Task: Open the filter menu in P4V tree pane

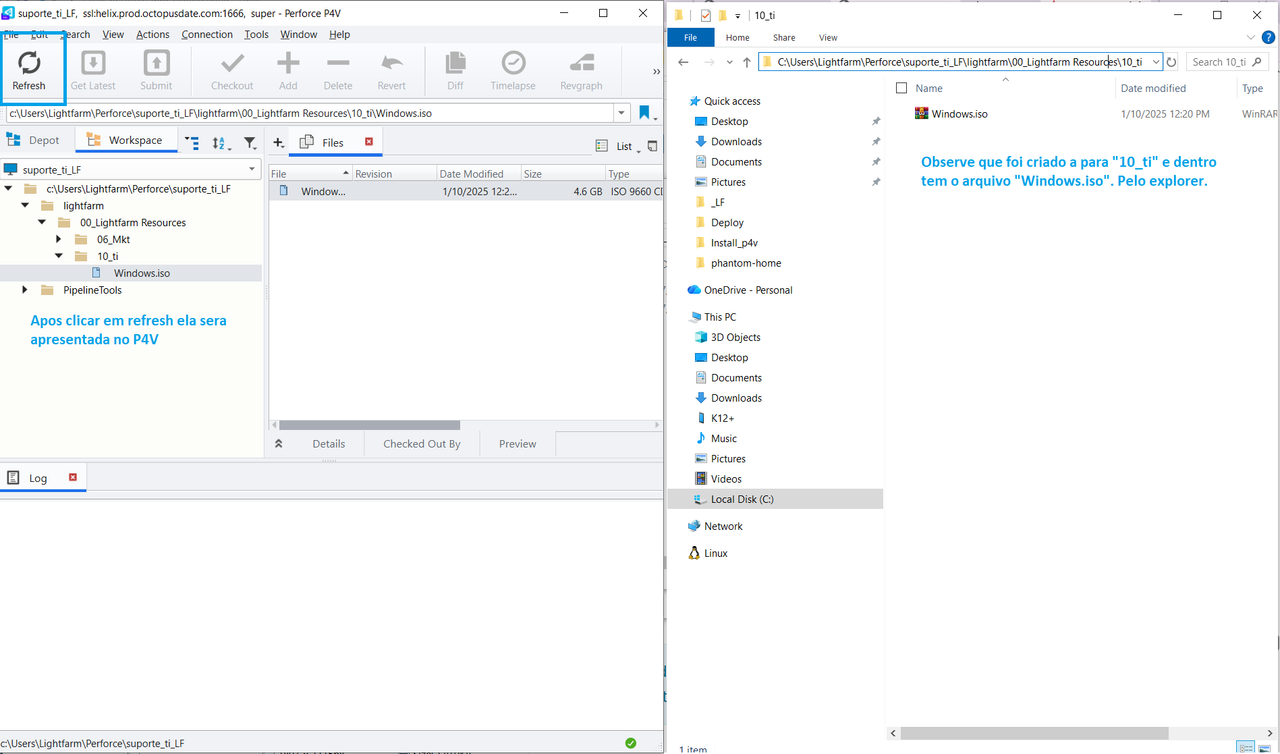Action: click(251, 143)
